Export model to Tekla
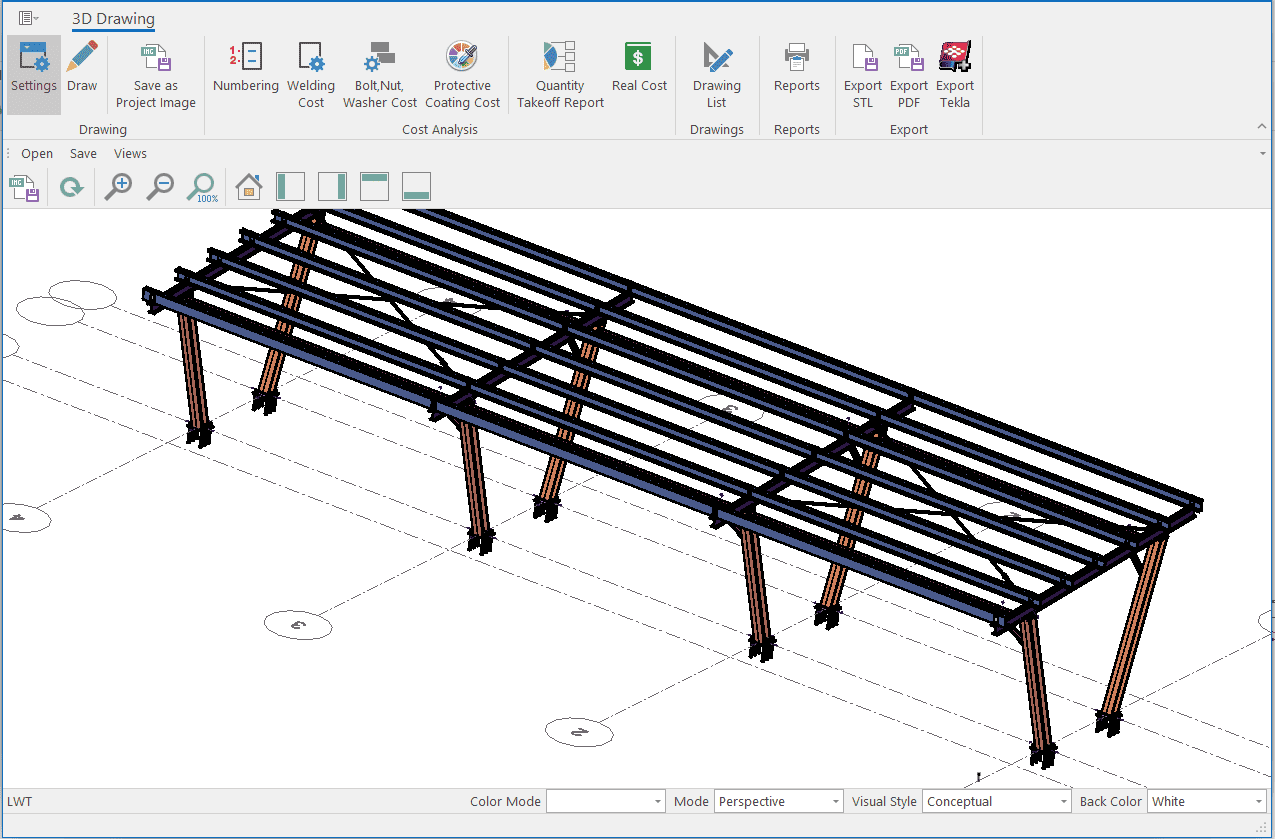 (955, 76)
